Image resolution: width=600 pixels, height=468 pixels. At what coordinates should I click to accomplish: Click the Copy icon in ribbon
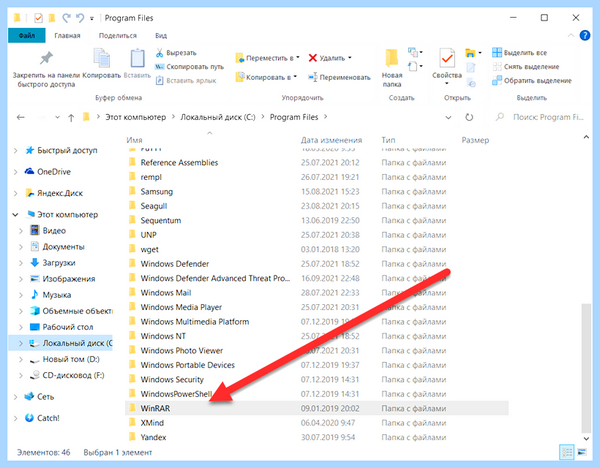pyautogui.click(x=102, y=59)
